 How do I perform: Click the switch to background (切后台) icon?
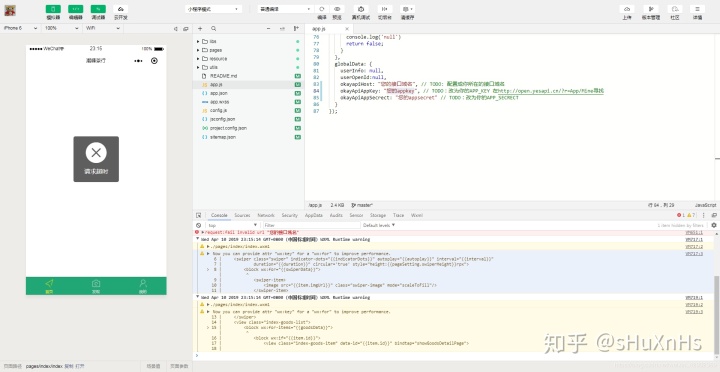pos(385,9)
